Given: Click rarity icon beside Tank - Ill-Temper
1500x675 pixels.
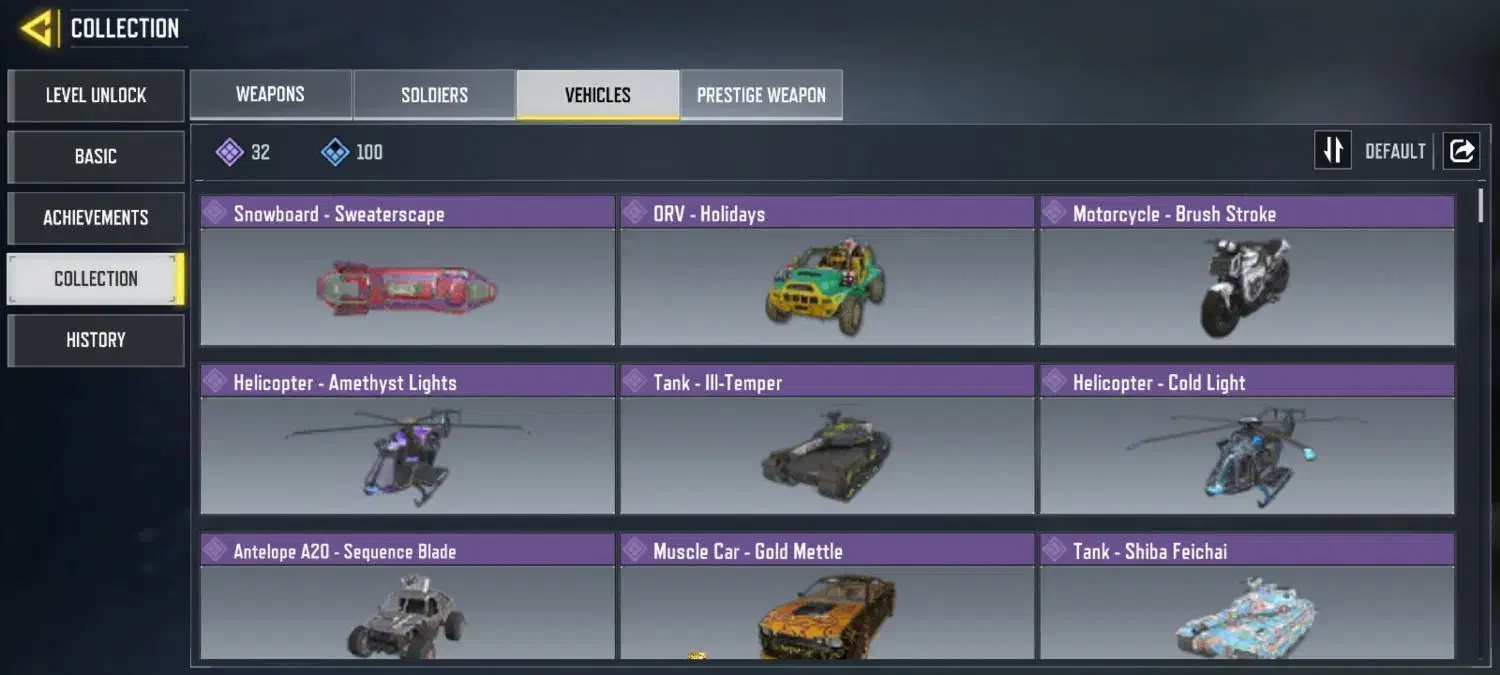Looking at the screenshot, I should coord(635,381).
